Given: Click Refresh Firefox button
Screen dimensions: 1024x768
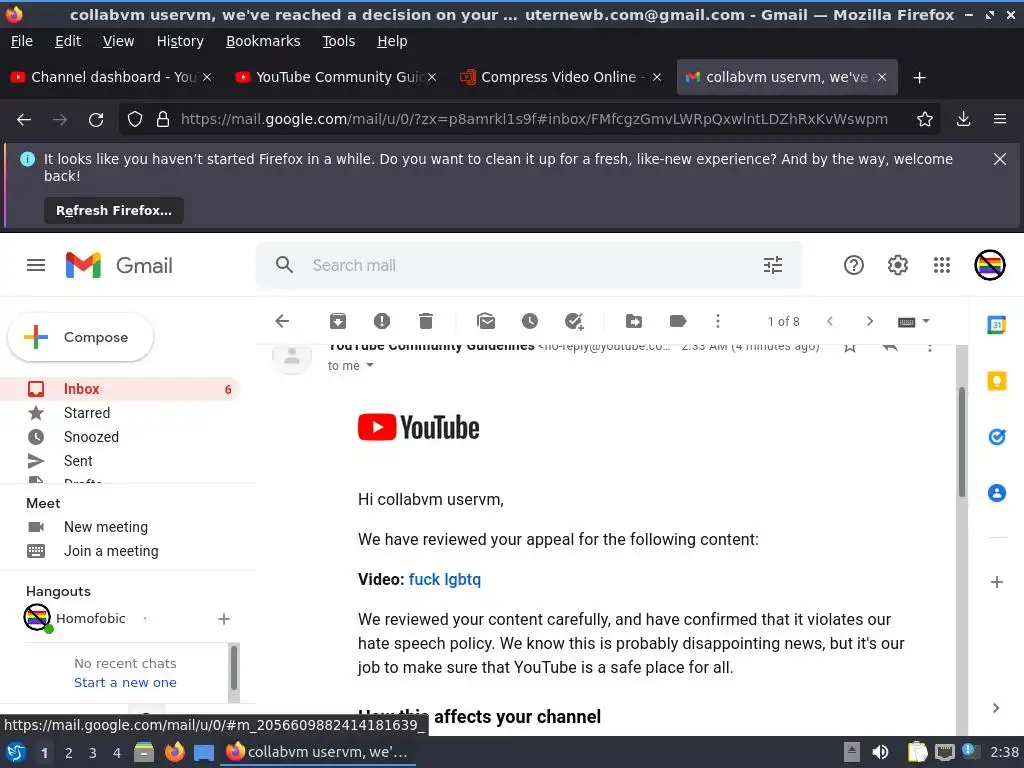Looking at the screenshot, I should click(x=114, y=210).
